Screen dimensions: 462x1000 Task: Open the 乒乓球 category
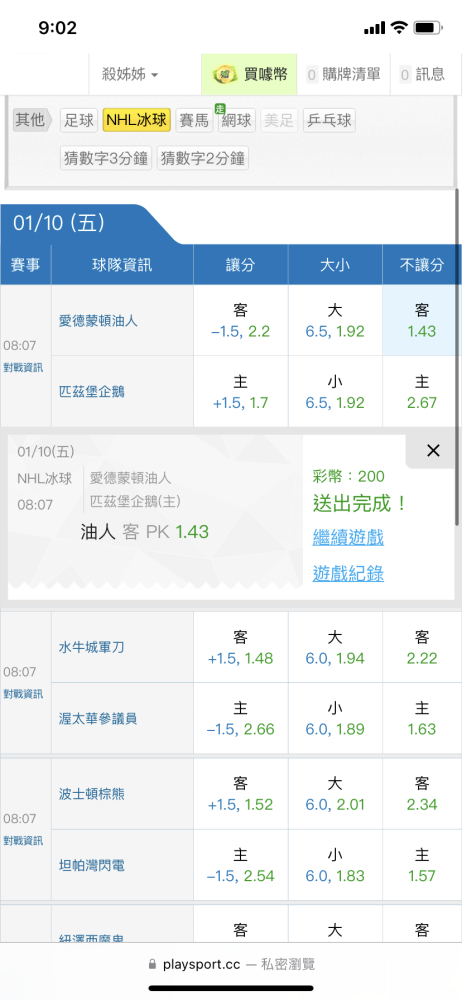pos(329,121)
